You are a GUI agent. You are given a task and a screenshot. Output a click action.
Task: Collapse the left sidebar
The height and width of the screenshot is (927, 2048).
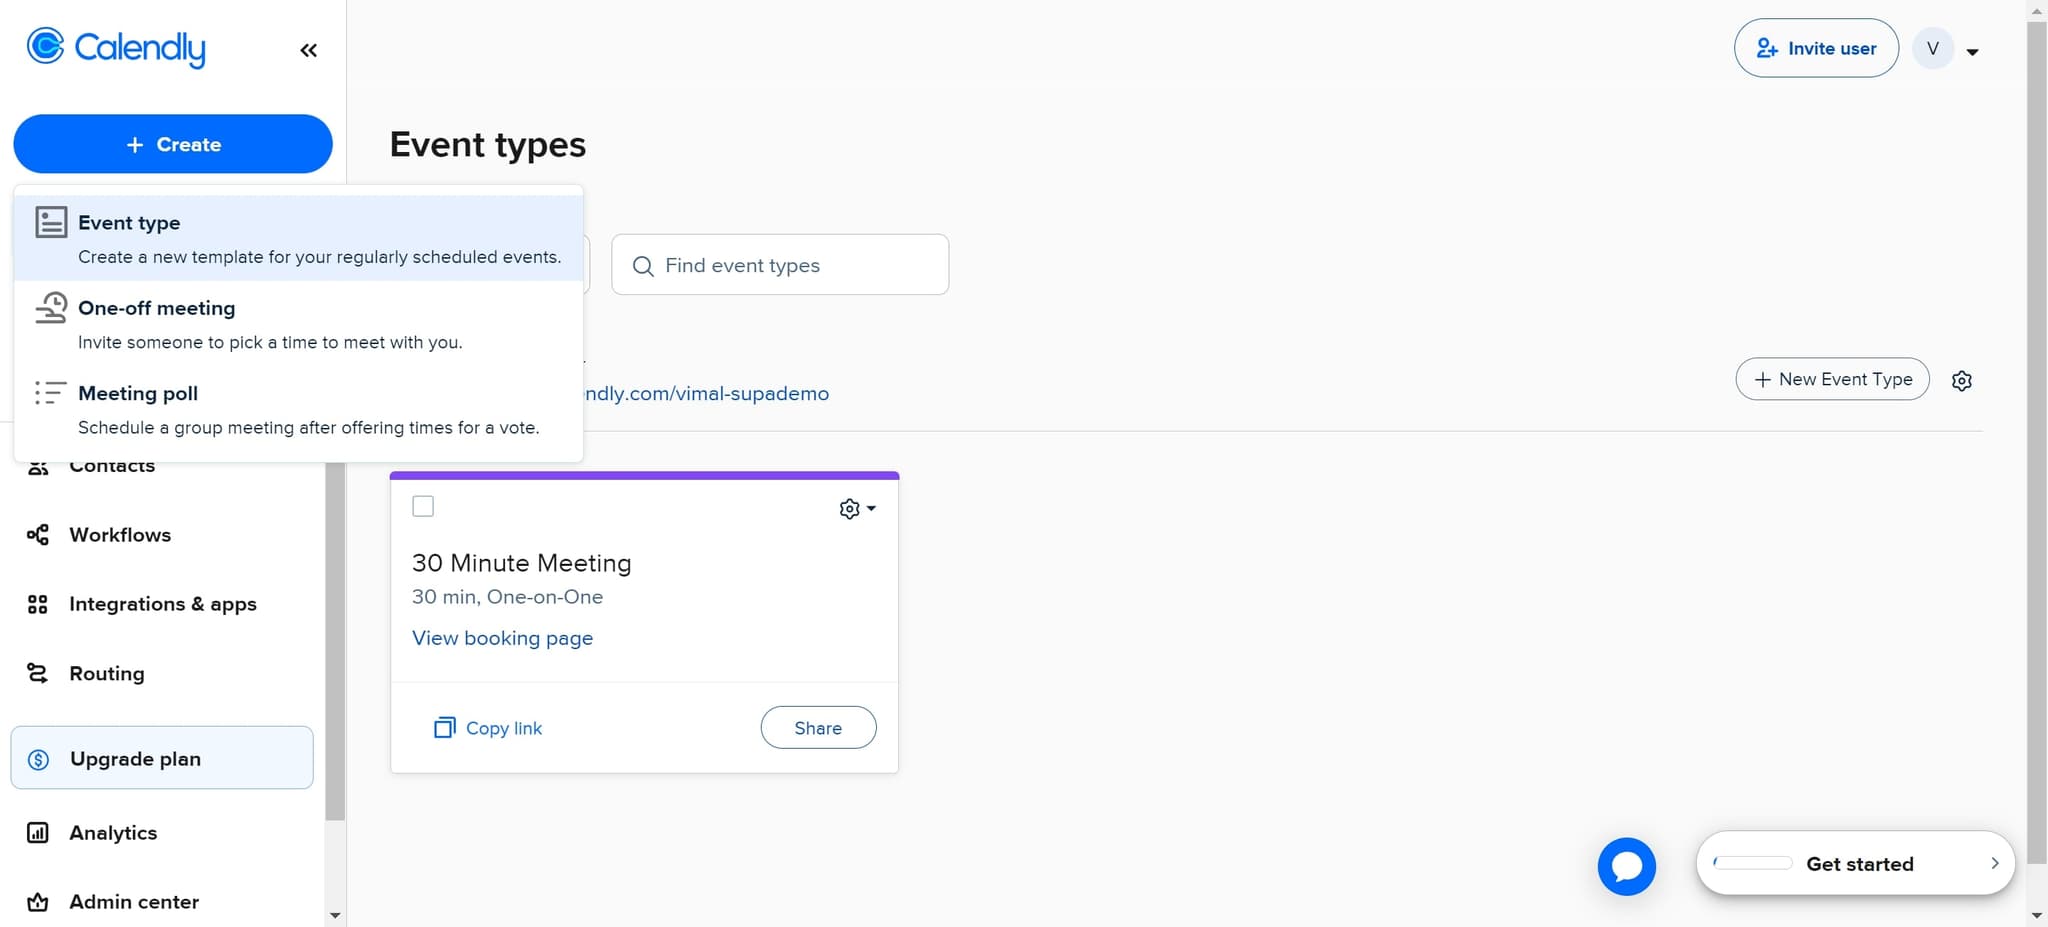tap(308, 49)
